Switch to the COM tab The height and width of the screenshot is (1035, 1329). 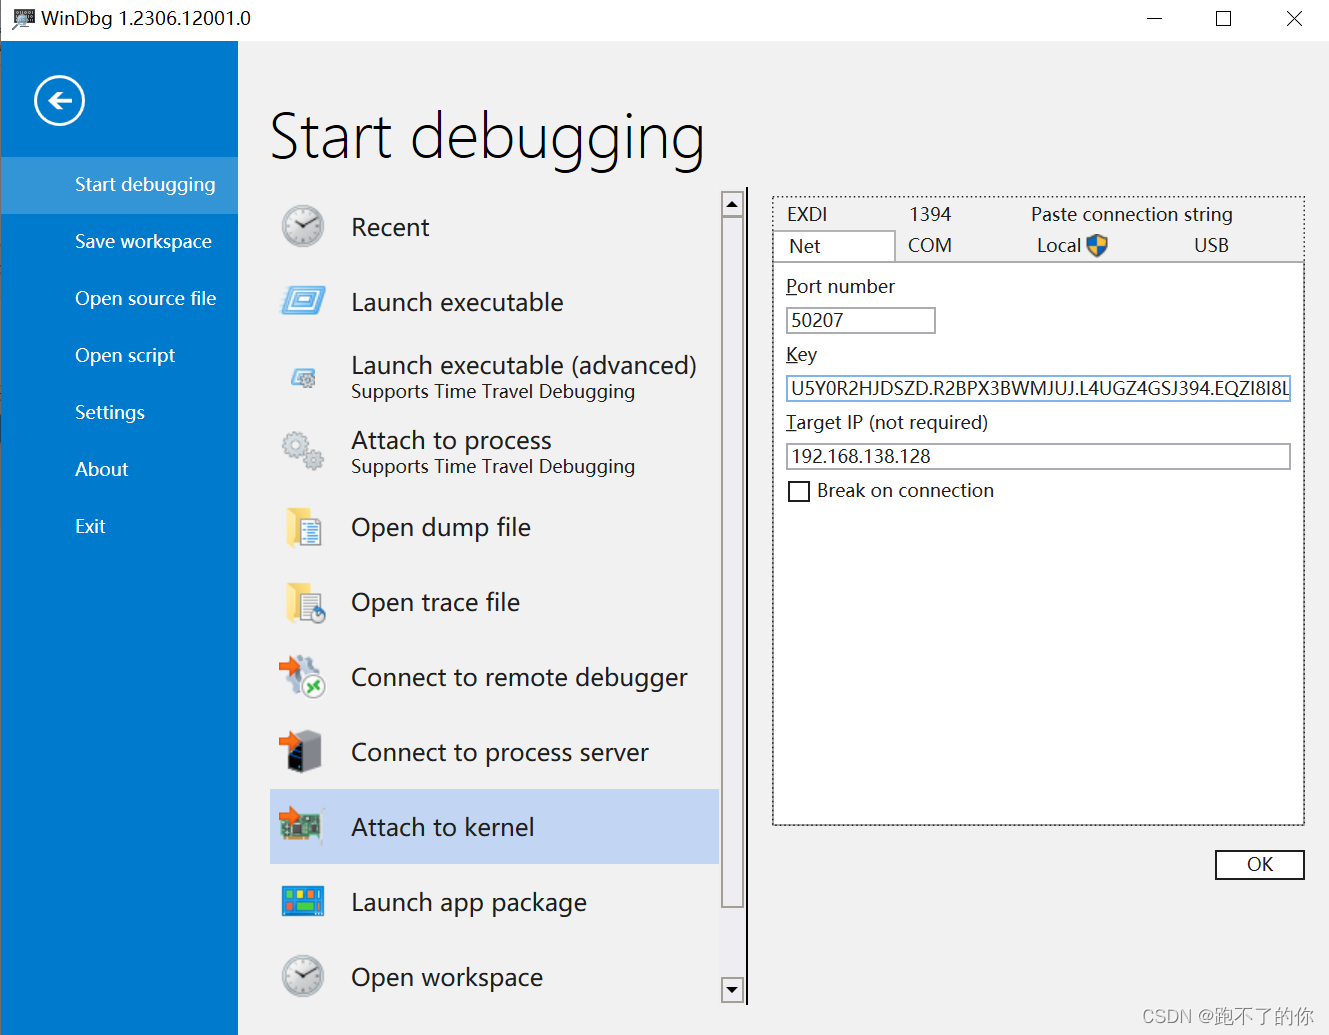click(x=929, y=245)
